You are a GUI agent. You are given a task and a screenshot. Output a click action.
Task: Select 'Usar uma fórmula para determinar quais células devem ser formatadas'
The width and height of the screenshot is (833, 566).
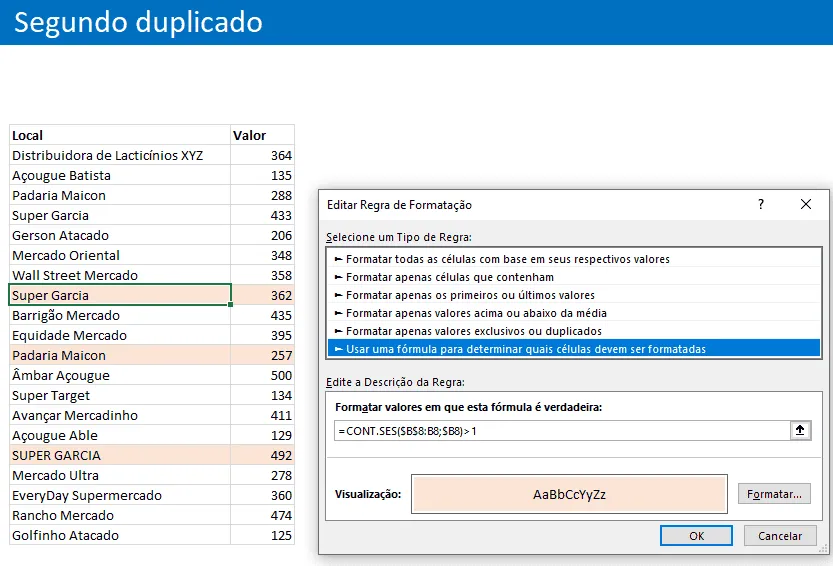[574, 349]
